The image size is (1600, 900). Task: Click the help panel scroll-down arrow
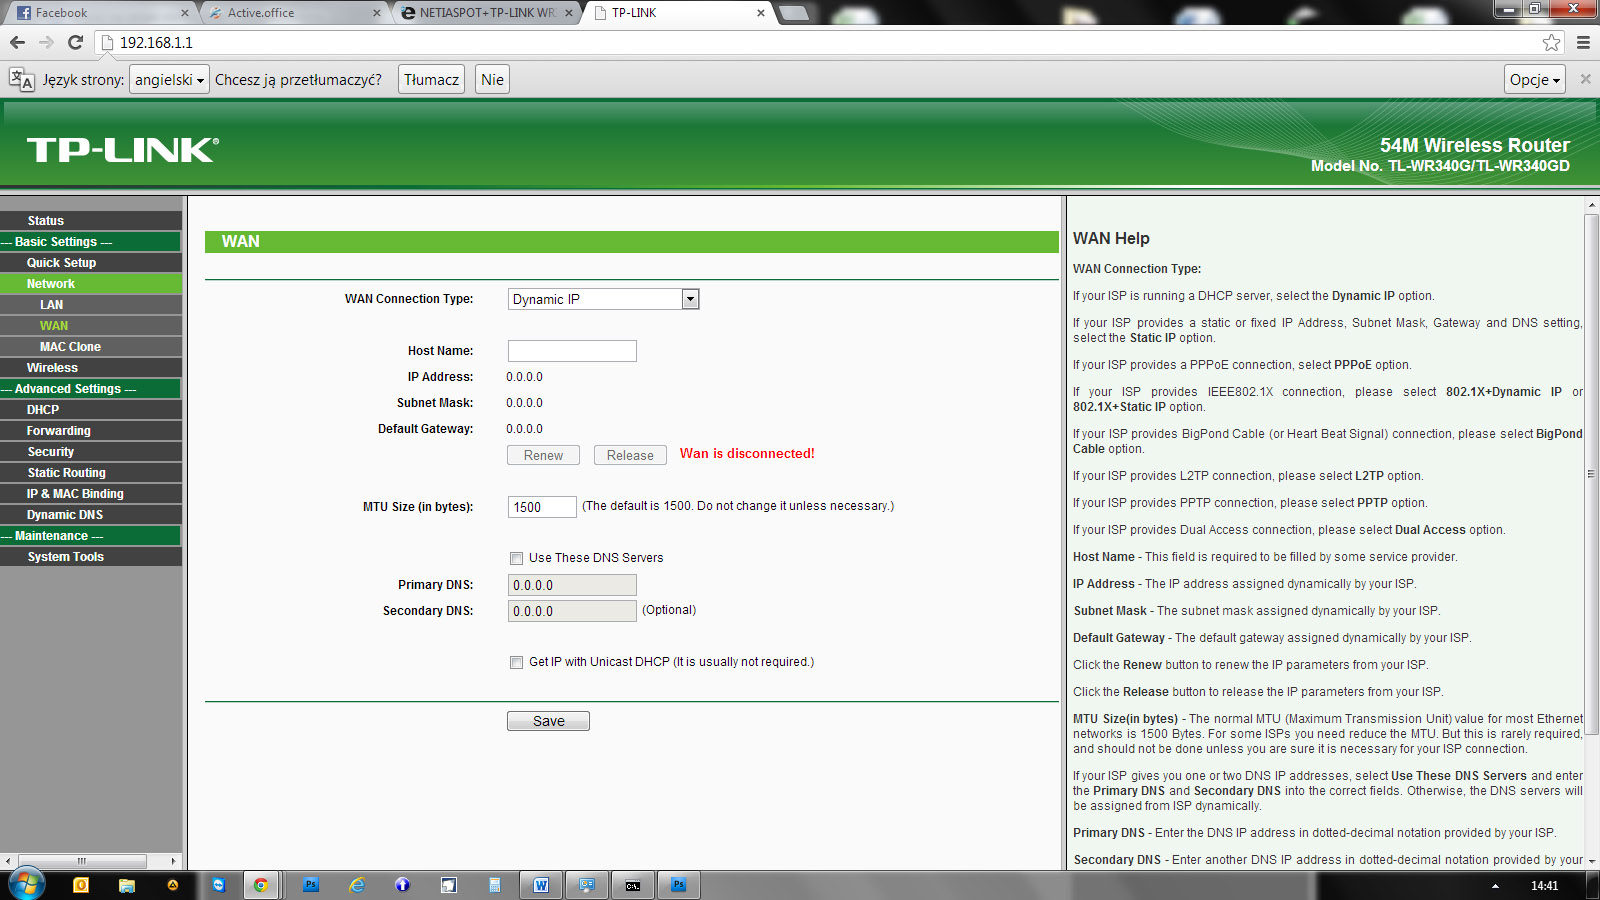click(1592, 861)
